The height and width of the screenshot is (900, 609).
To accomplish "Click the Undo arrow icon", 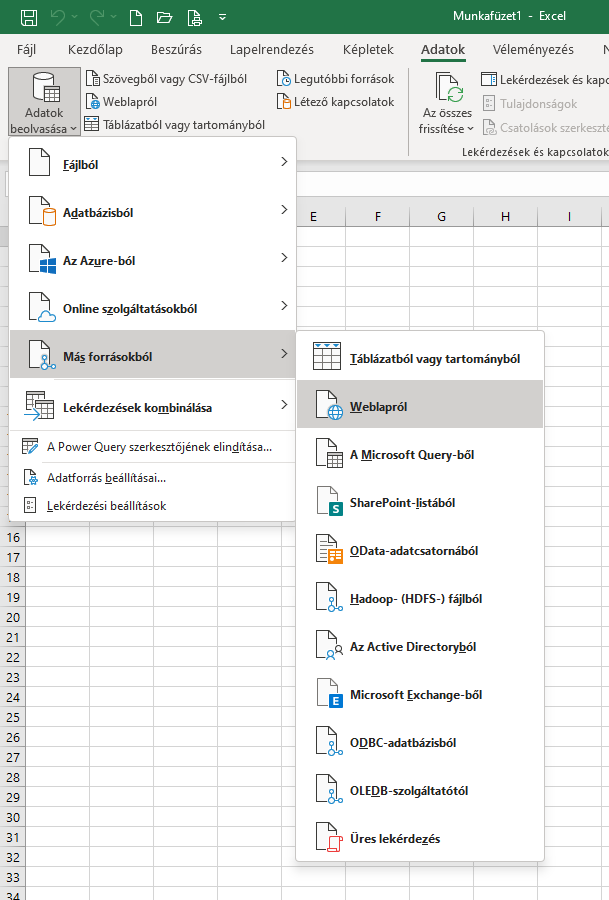I will [x=57, y=17].
